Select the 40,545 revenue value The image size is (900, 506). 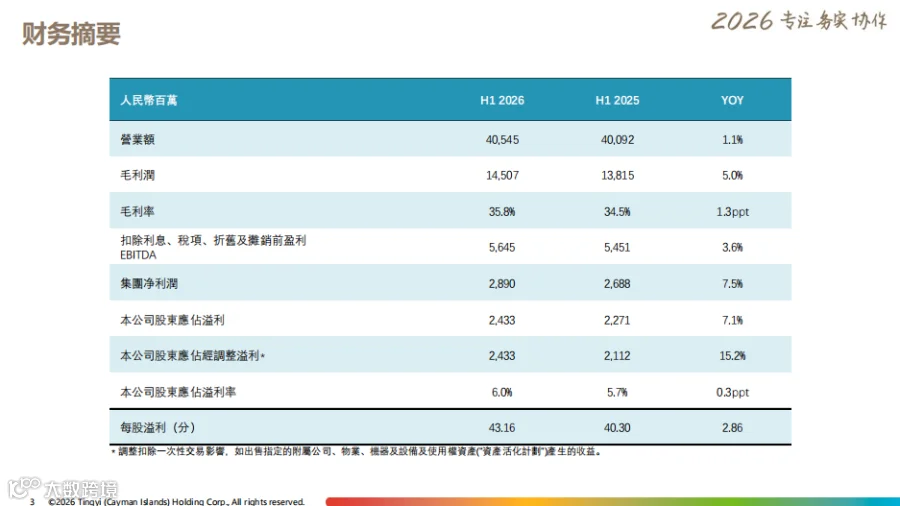(x=502, y=140)
